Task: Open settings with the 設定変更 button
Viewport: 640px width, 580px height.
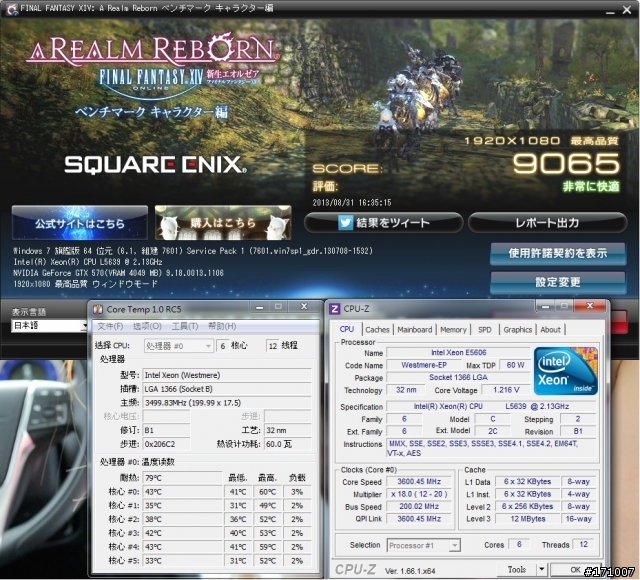Action: 558,282
